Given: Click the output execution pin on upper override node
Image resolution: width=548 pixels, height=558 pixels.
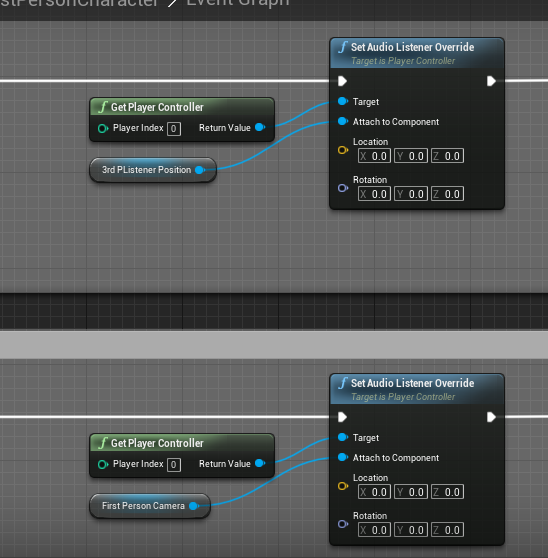Looking at the screenshot, I should pos(491,81).
